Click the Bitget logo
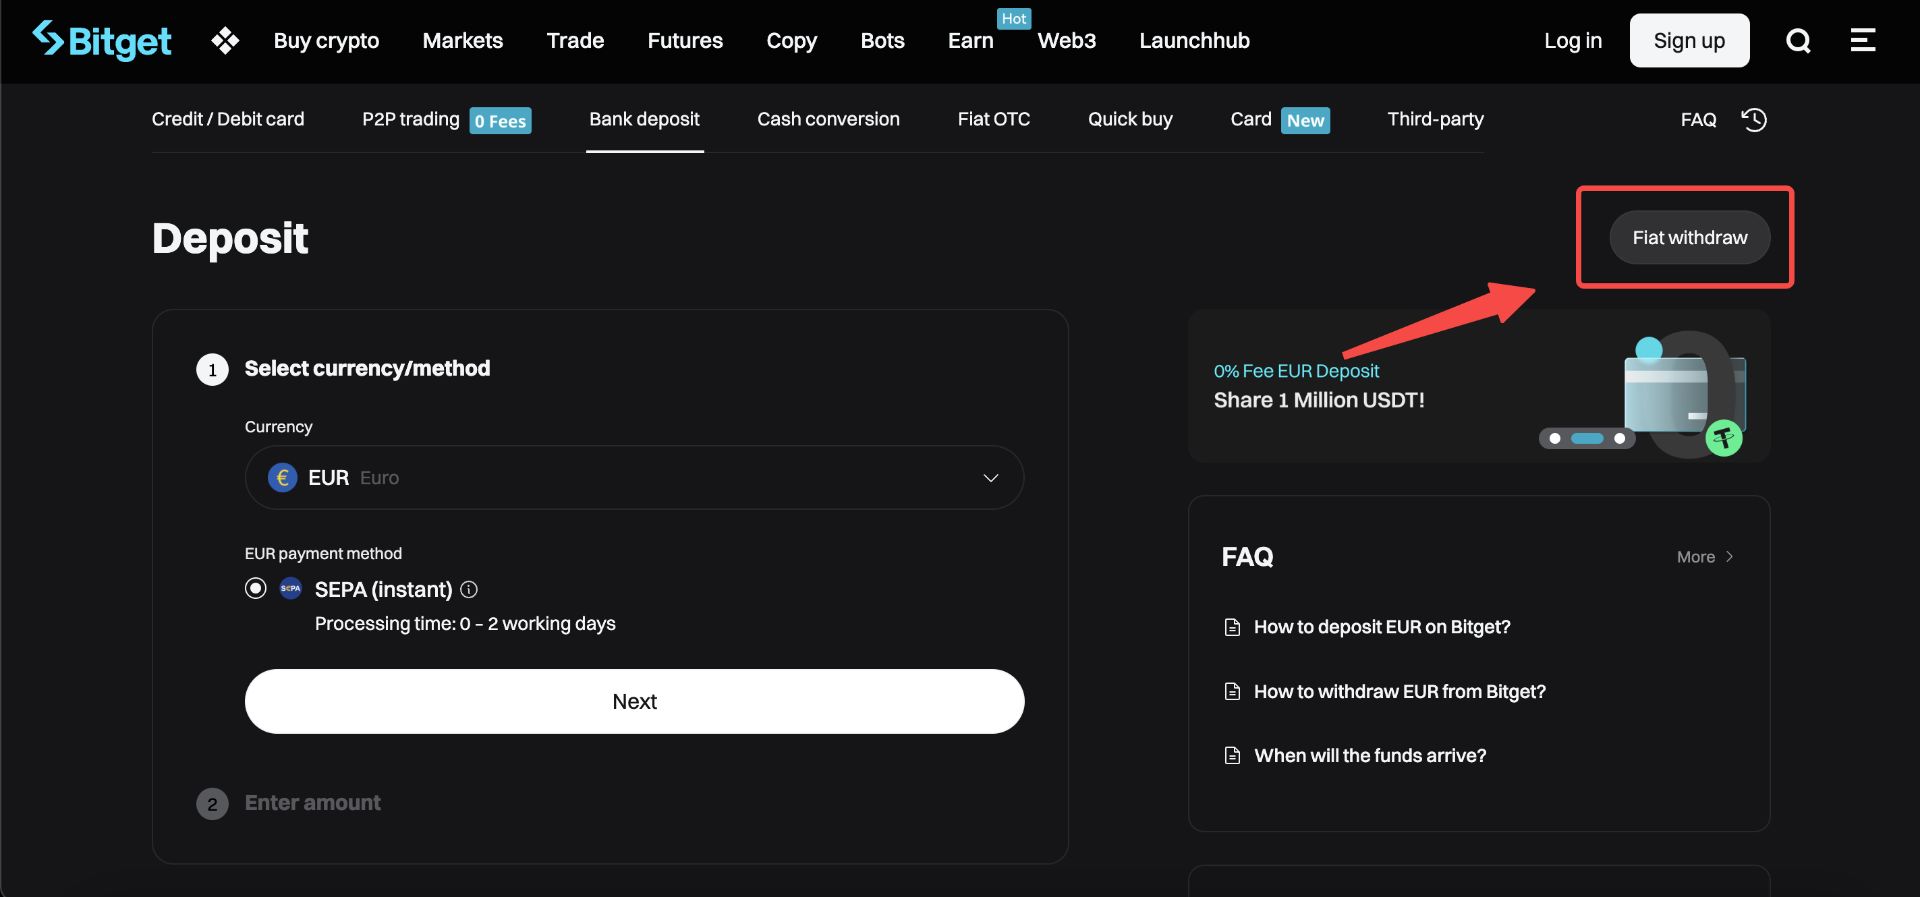This screenshot has width=1920, height=897. [101, 41]
